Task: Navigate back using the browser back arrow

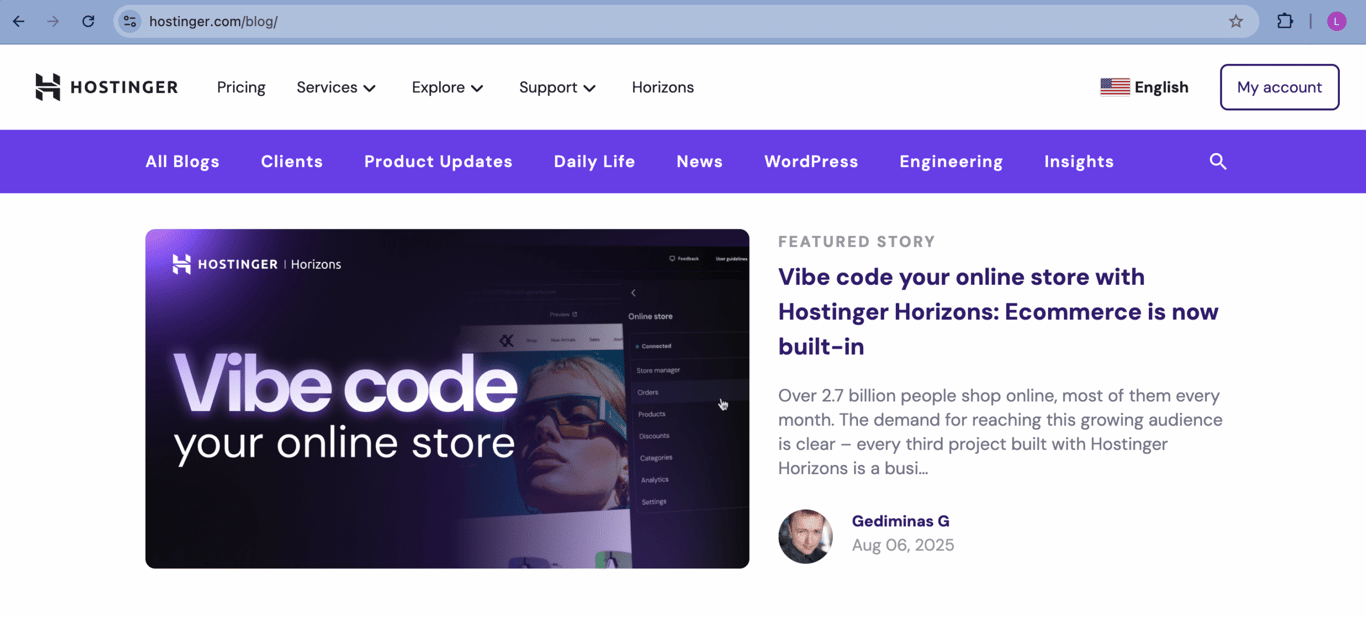Action: click(18, 20)
